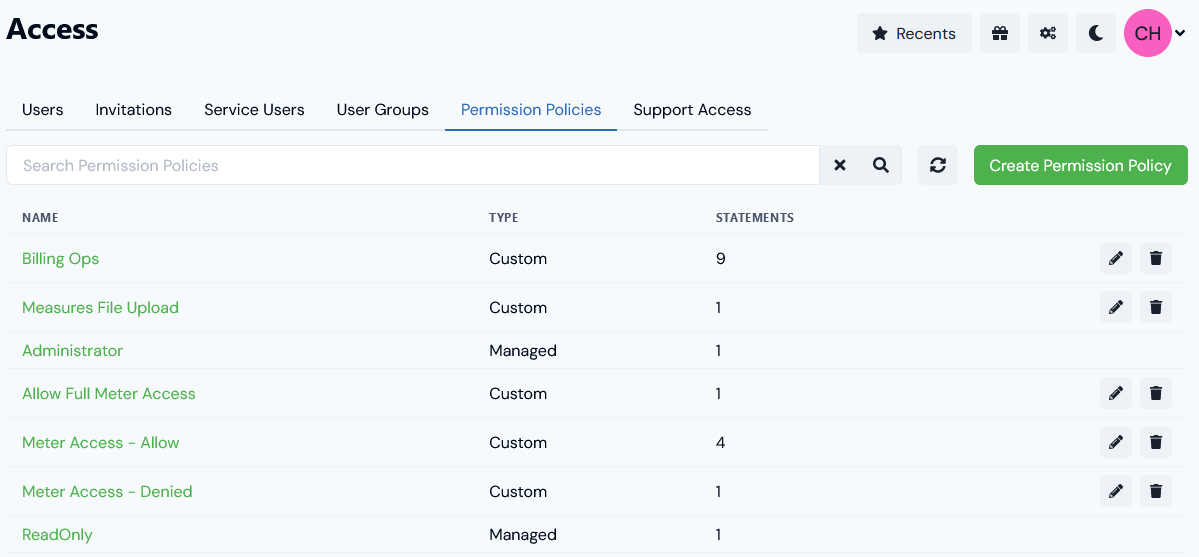Viewport: 1199px width, 557px height.
Task: Open the Support Access tab
Action: pyautogui.click(x=692, y=110)
